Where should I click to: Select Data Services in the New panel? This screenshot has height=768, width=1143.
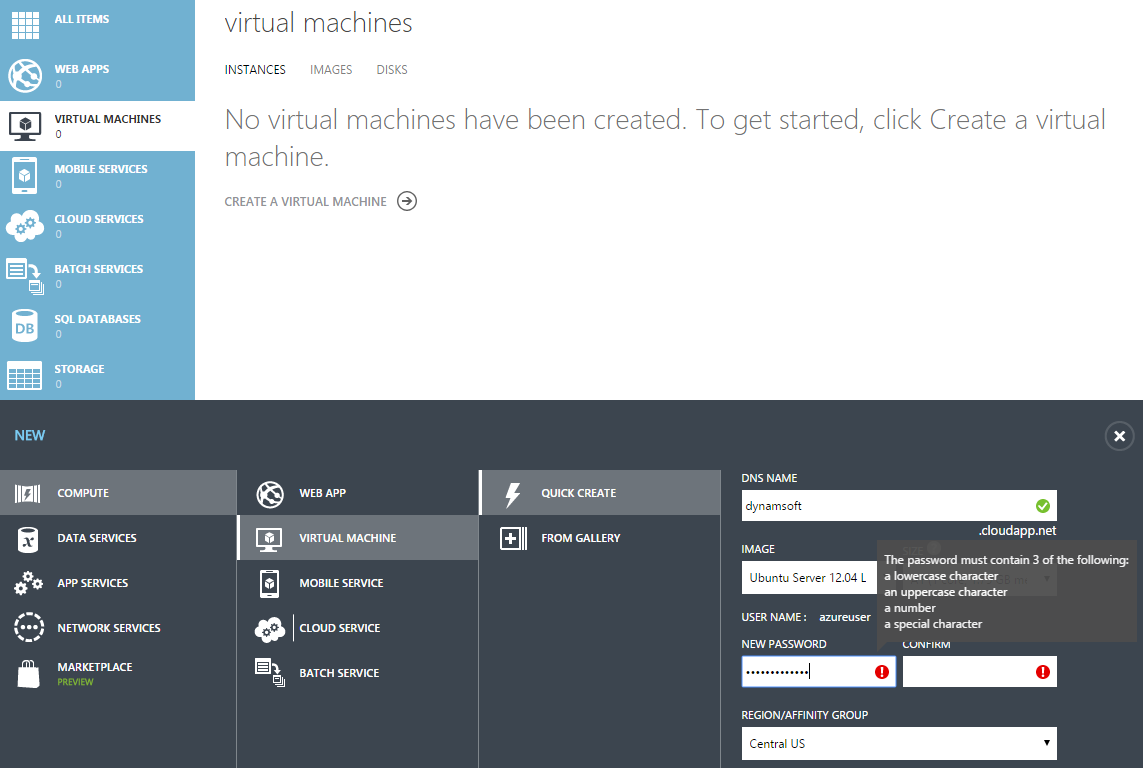(x=97, y=538)
